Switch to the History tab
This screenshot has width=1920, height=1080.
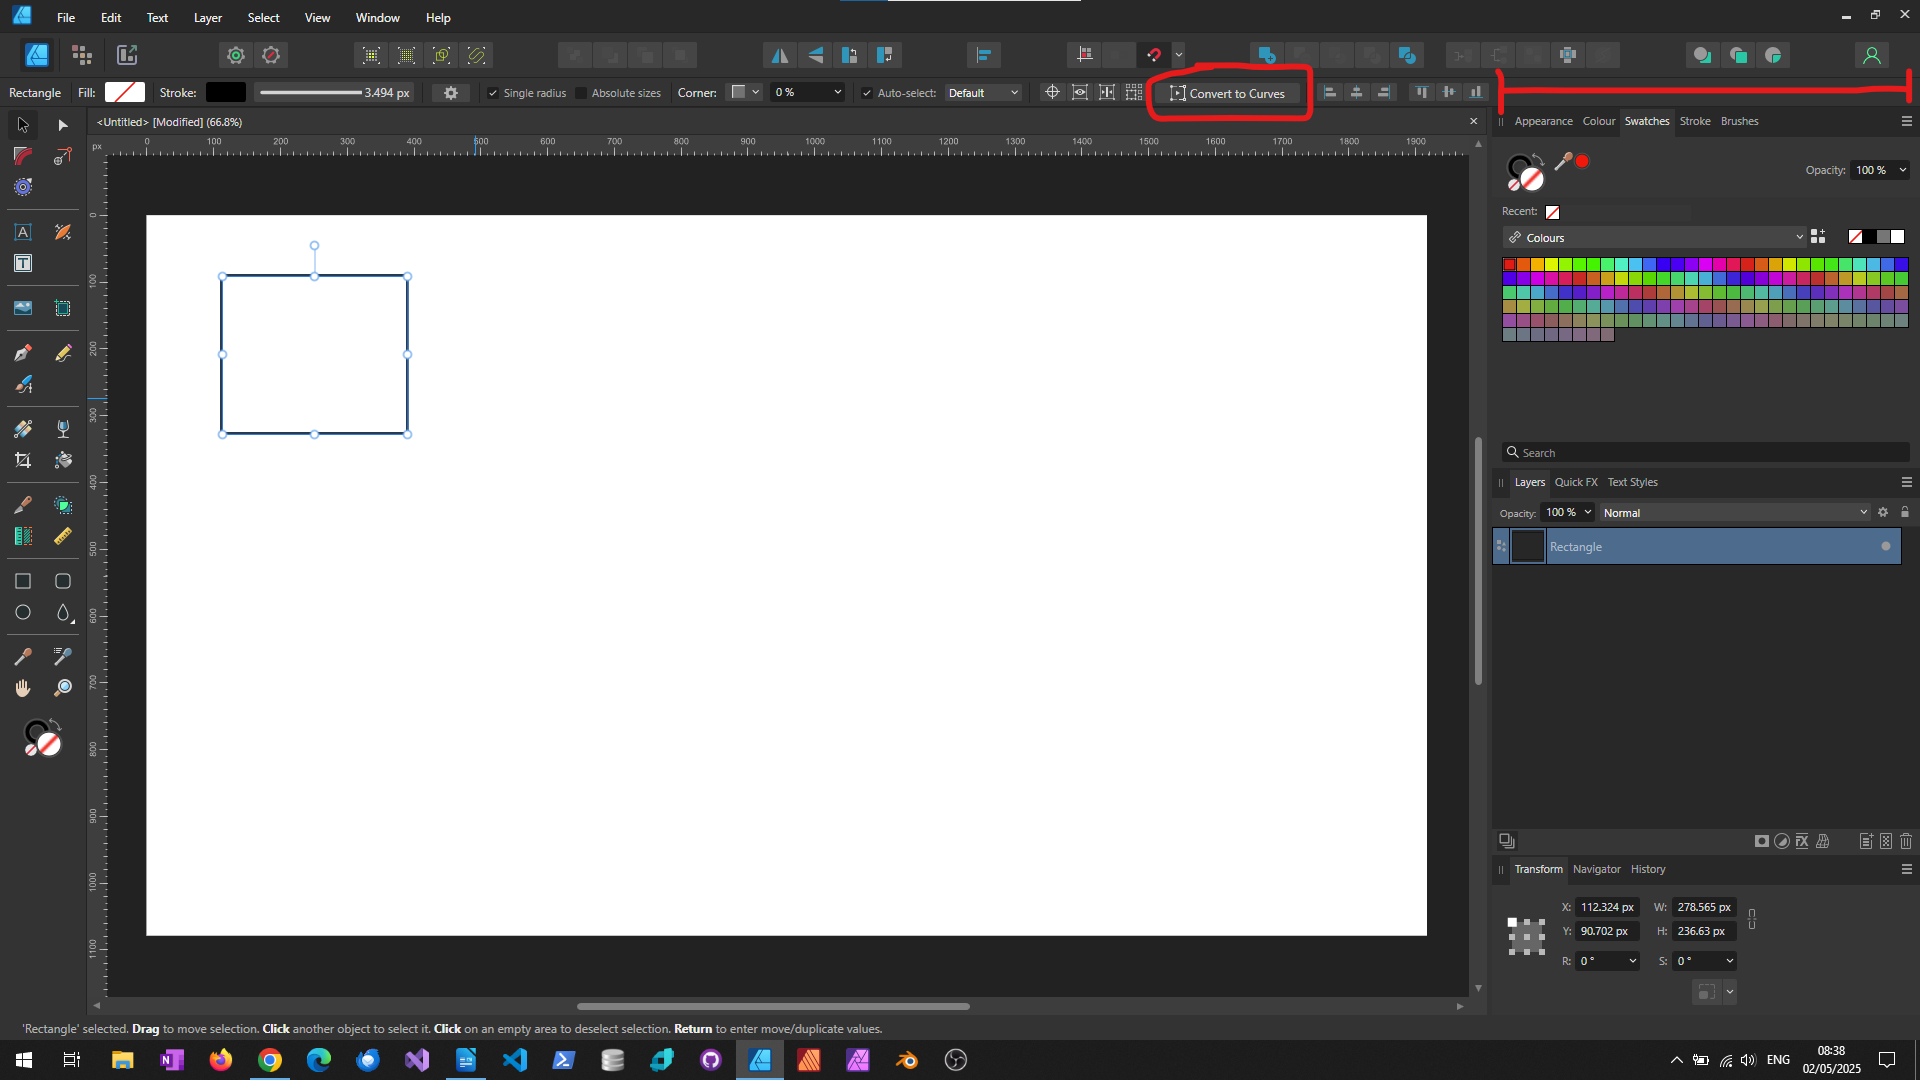(x=1648, y=869)
